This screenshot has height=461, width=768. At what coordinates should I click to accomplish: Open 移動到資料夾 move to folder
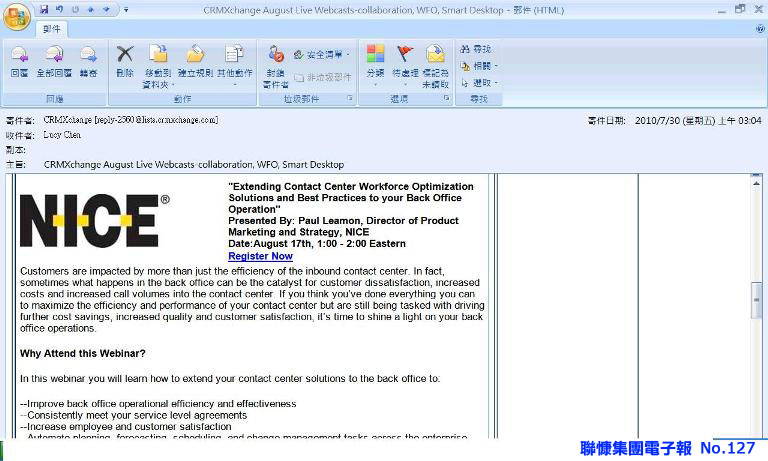coord(158,67)
